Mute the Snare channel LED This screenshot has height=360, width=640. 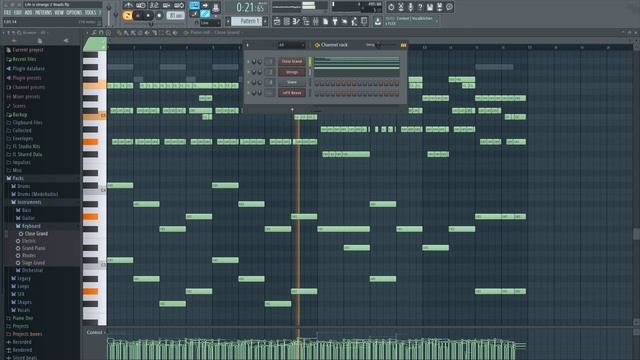(x=248, y=82)
